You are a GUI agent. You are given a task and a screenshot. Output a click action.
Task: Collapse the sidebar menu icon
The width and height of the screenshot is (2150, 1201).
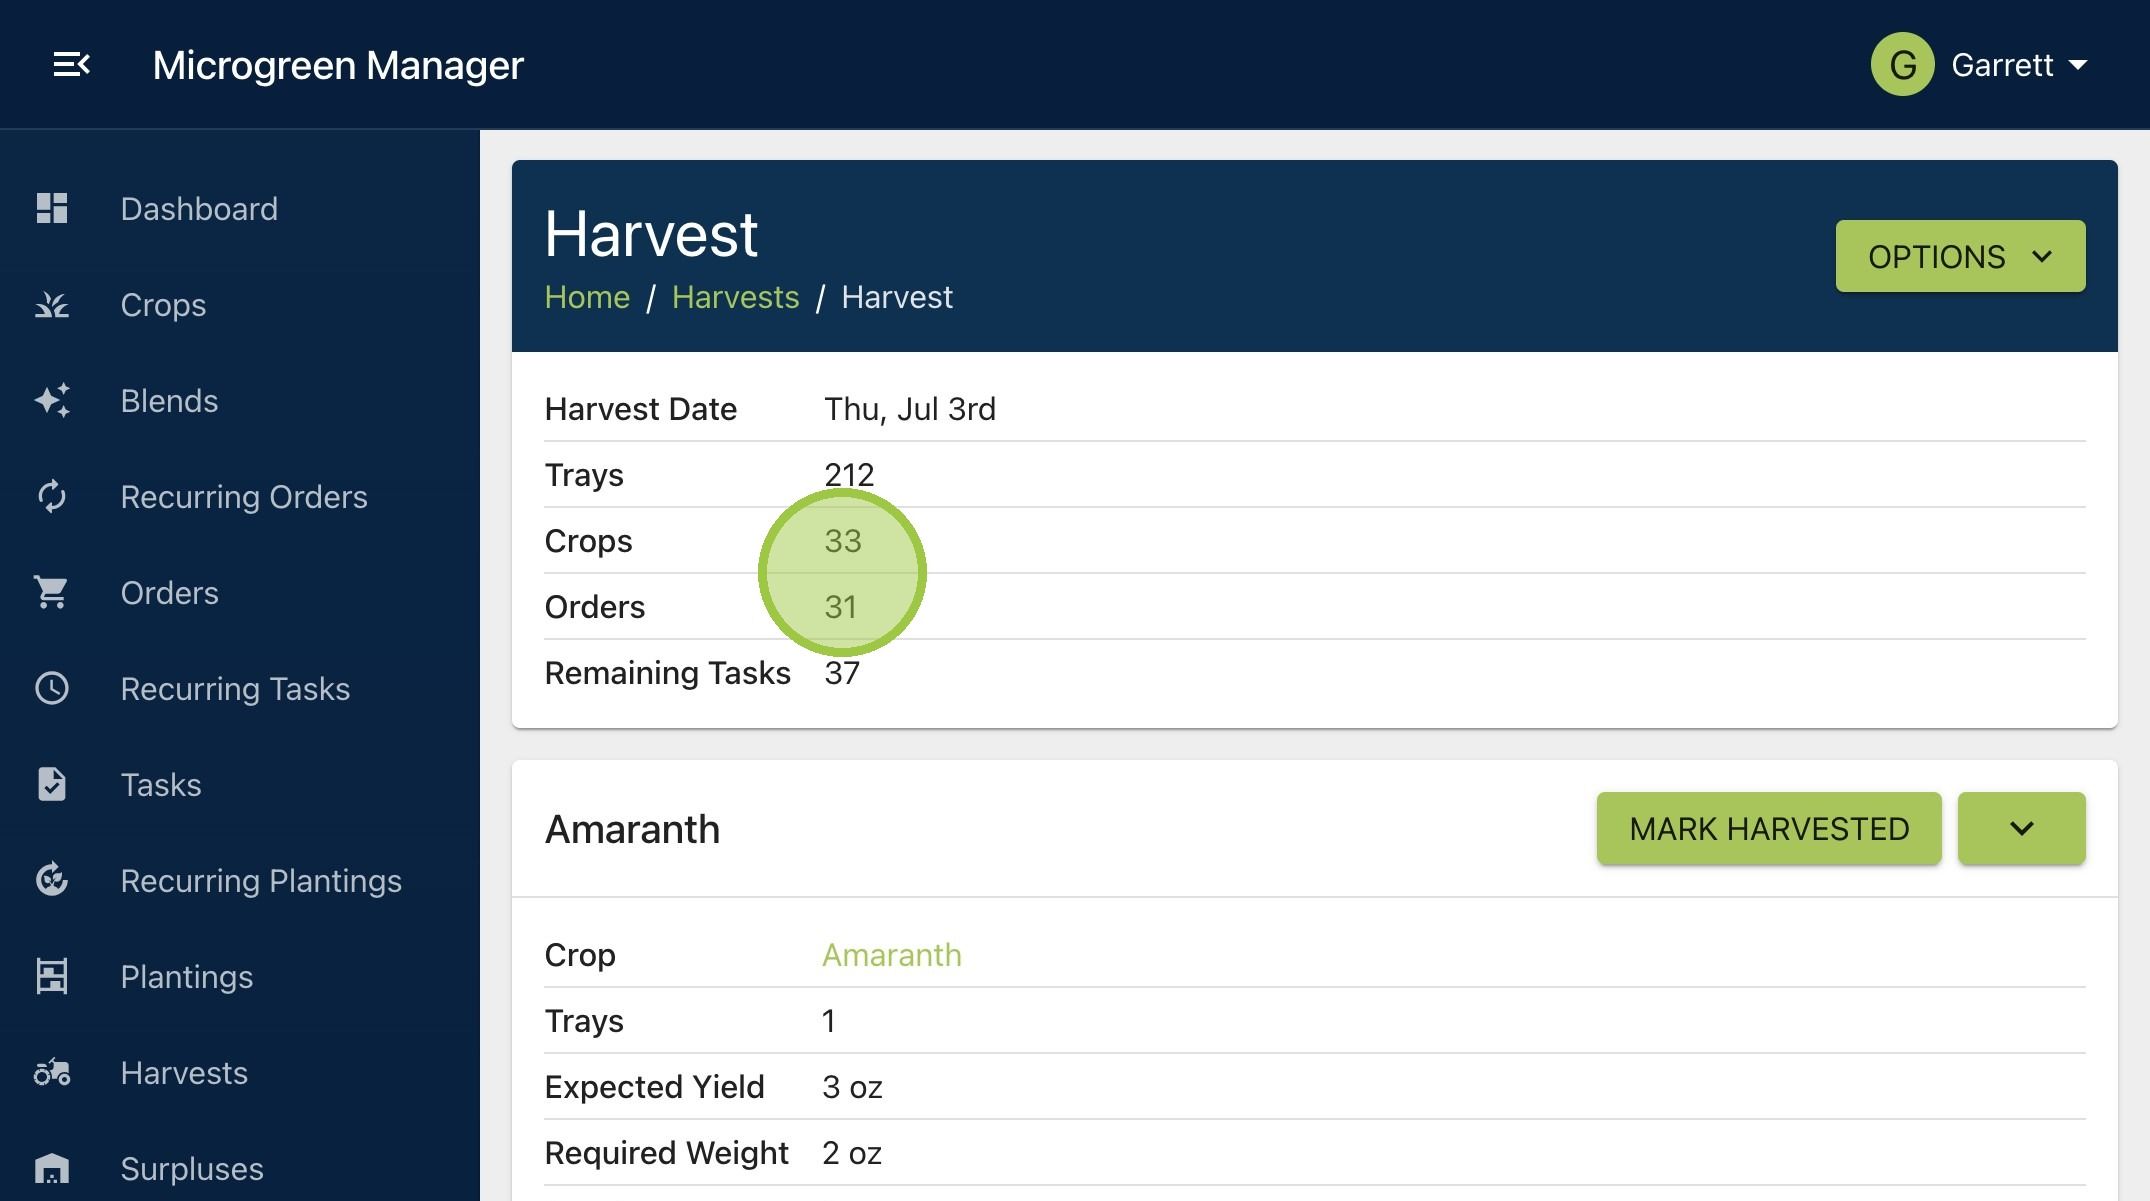[x=71, y=65]
